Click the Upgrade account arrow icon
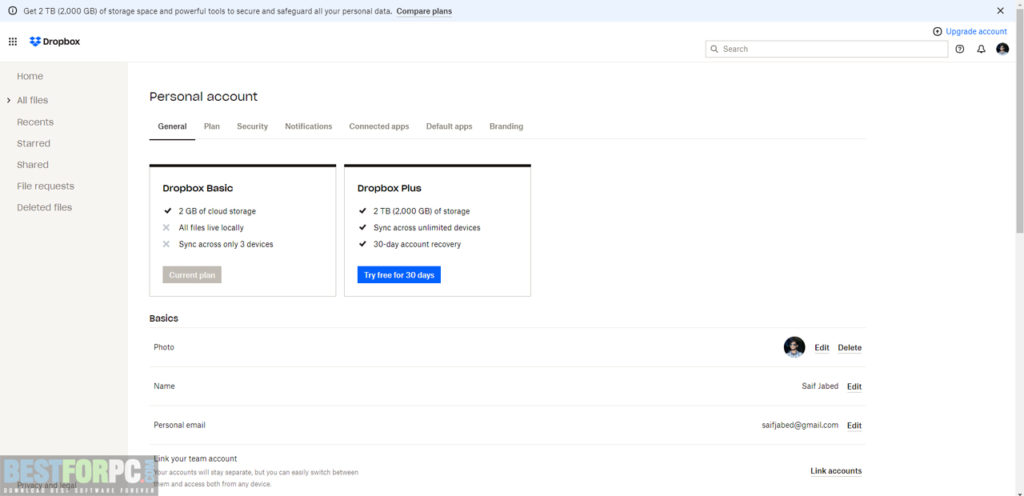The image size is (1024, 496). [938, 31]
